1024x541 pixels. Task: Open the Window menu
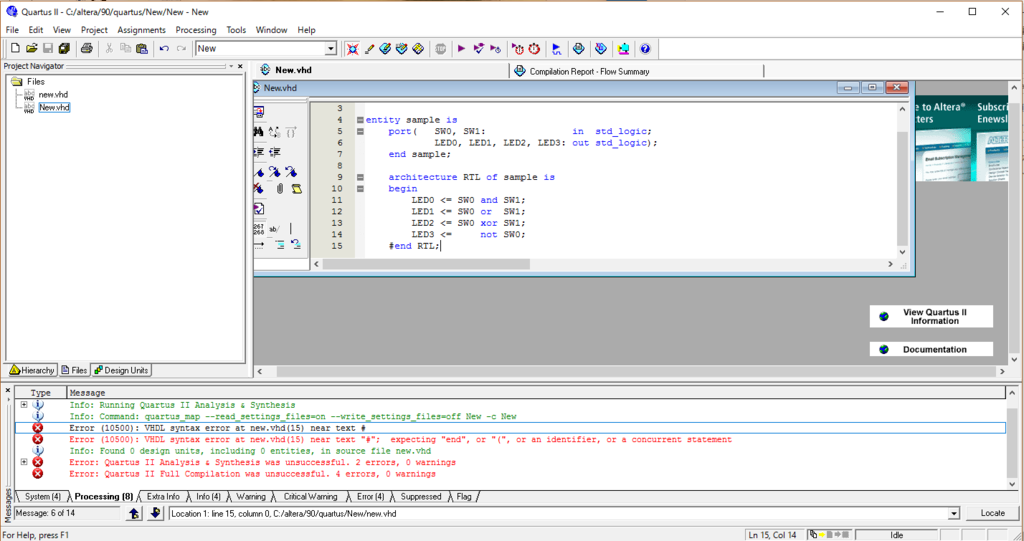tap(271, 30)
